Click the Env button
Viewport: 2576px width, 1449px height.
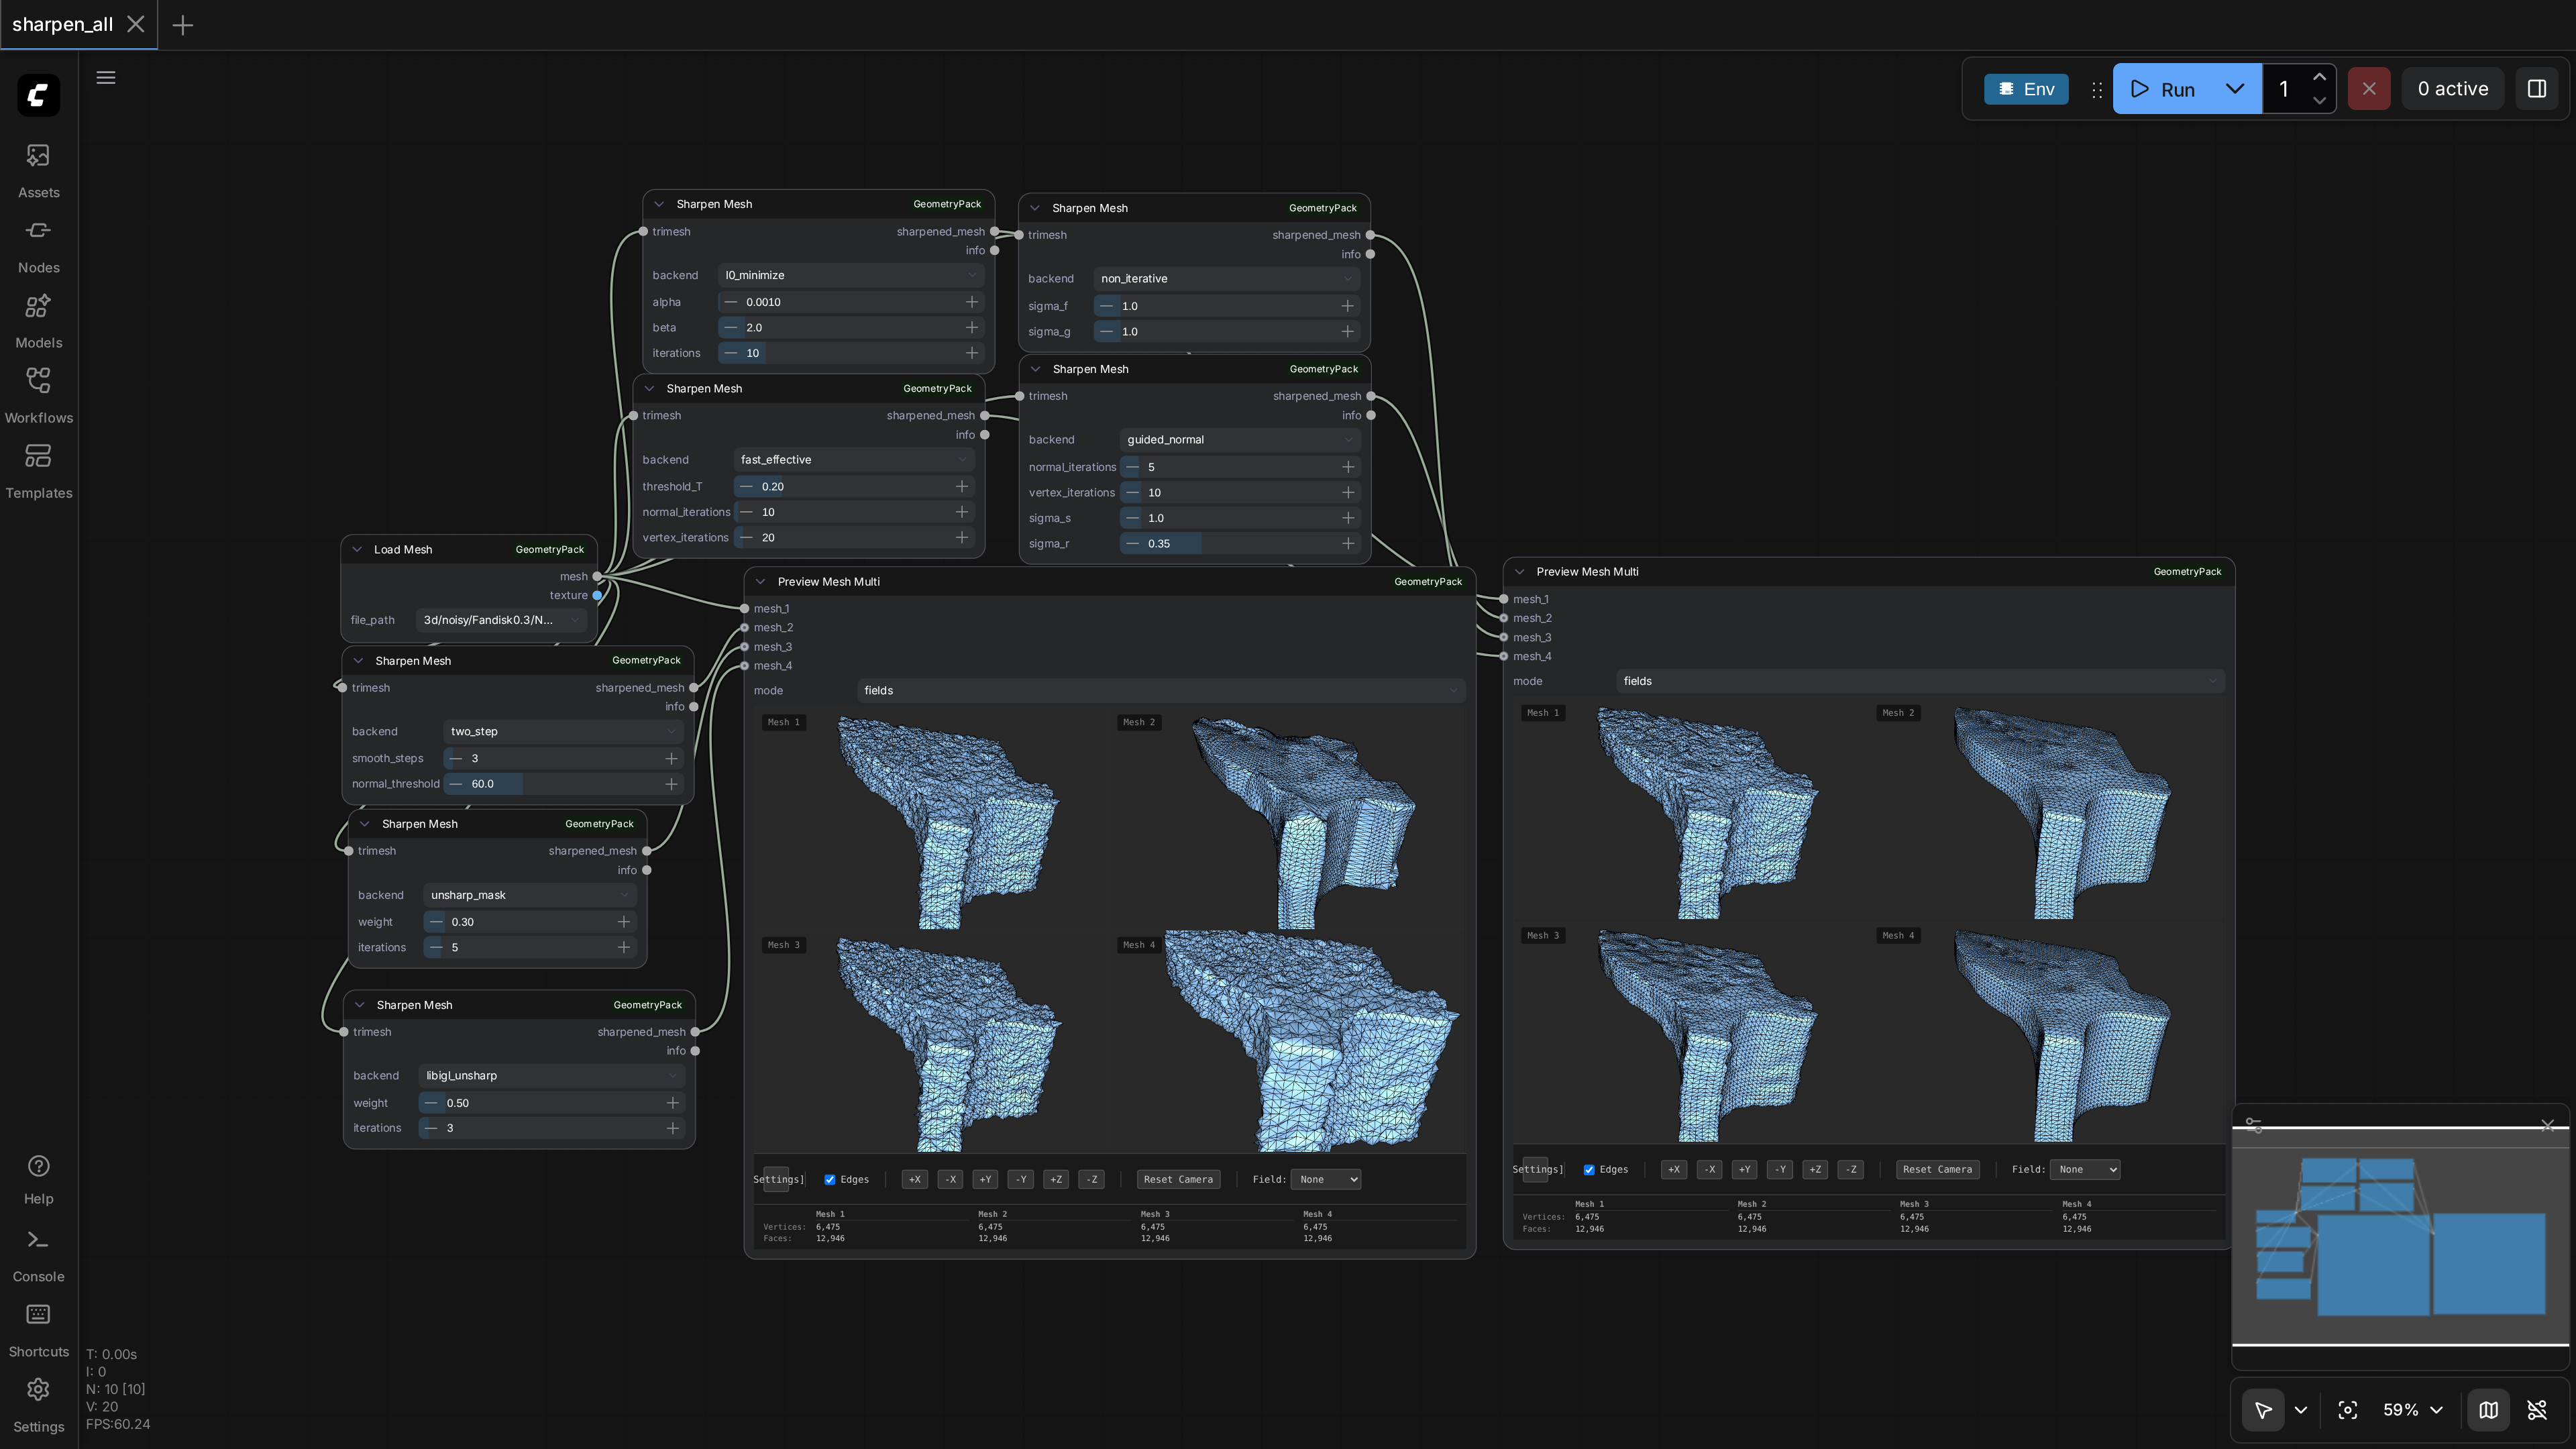pyautogui.click(x=2026, y=89)
